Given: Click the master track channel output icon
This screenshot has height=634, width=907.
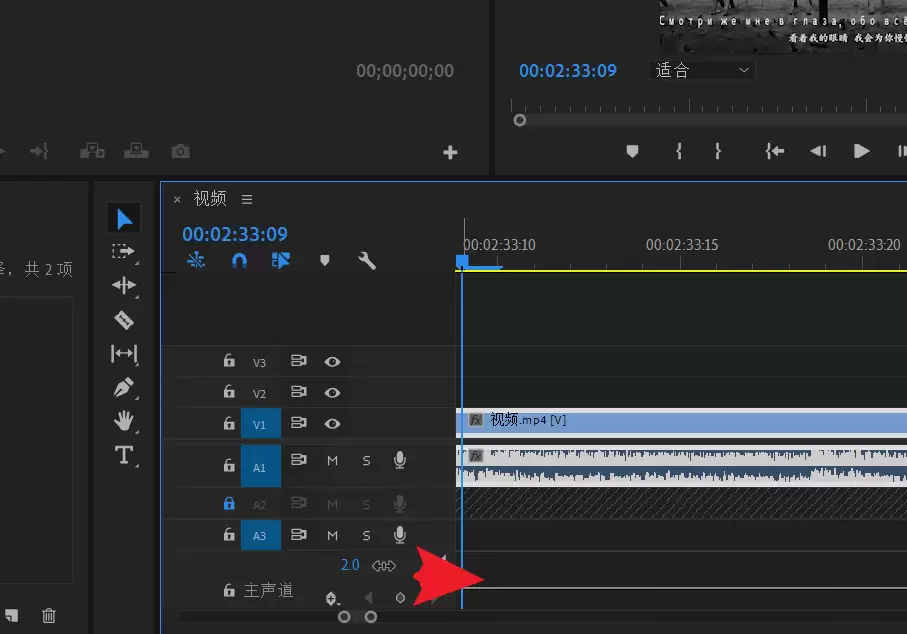Looking at the screenshot, I should [x=384, y=566].
